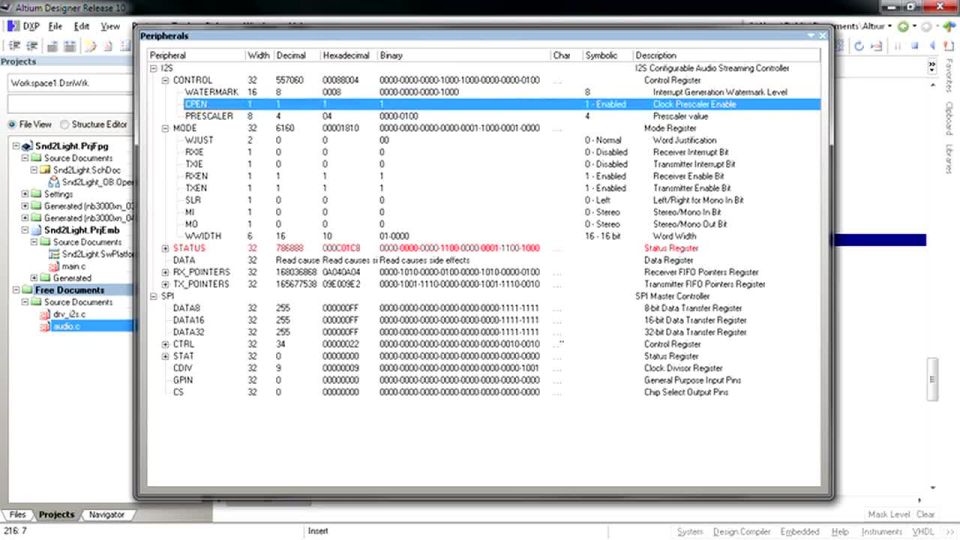
Task: Click the vertical scrollbar thumb at right edge
Action: tap(932, 379)
